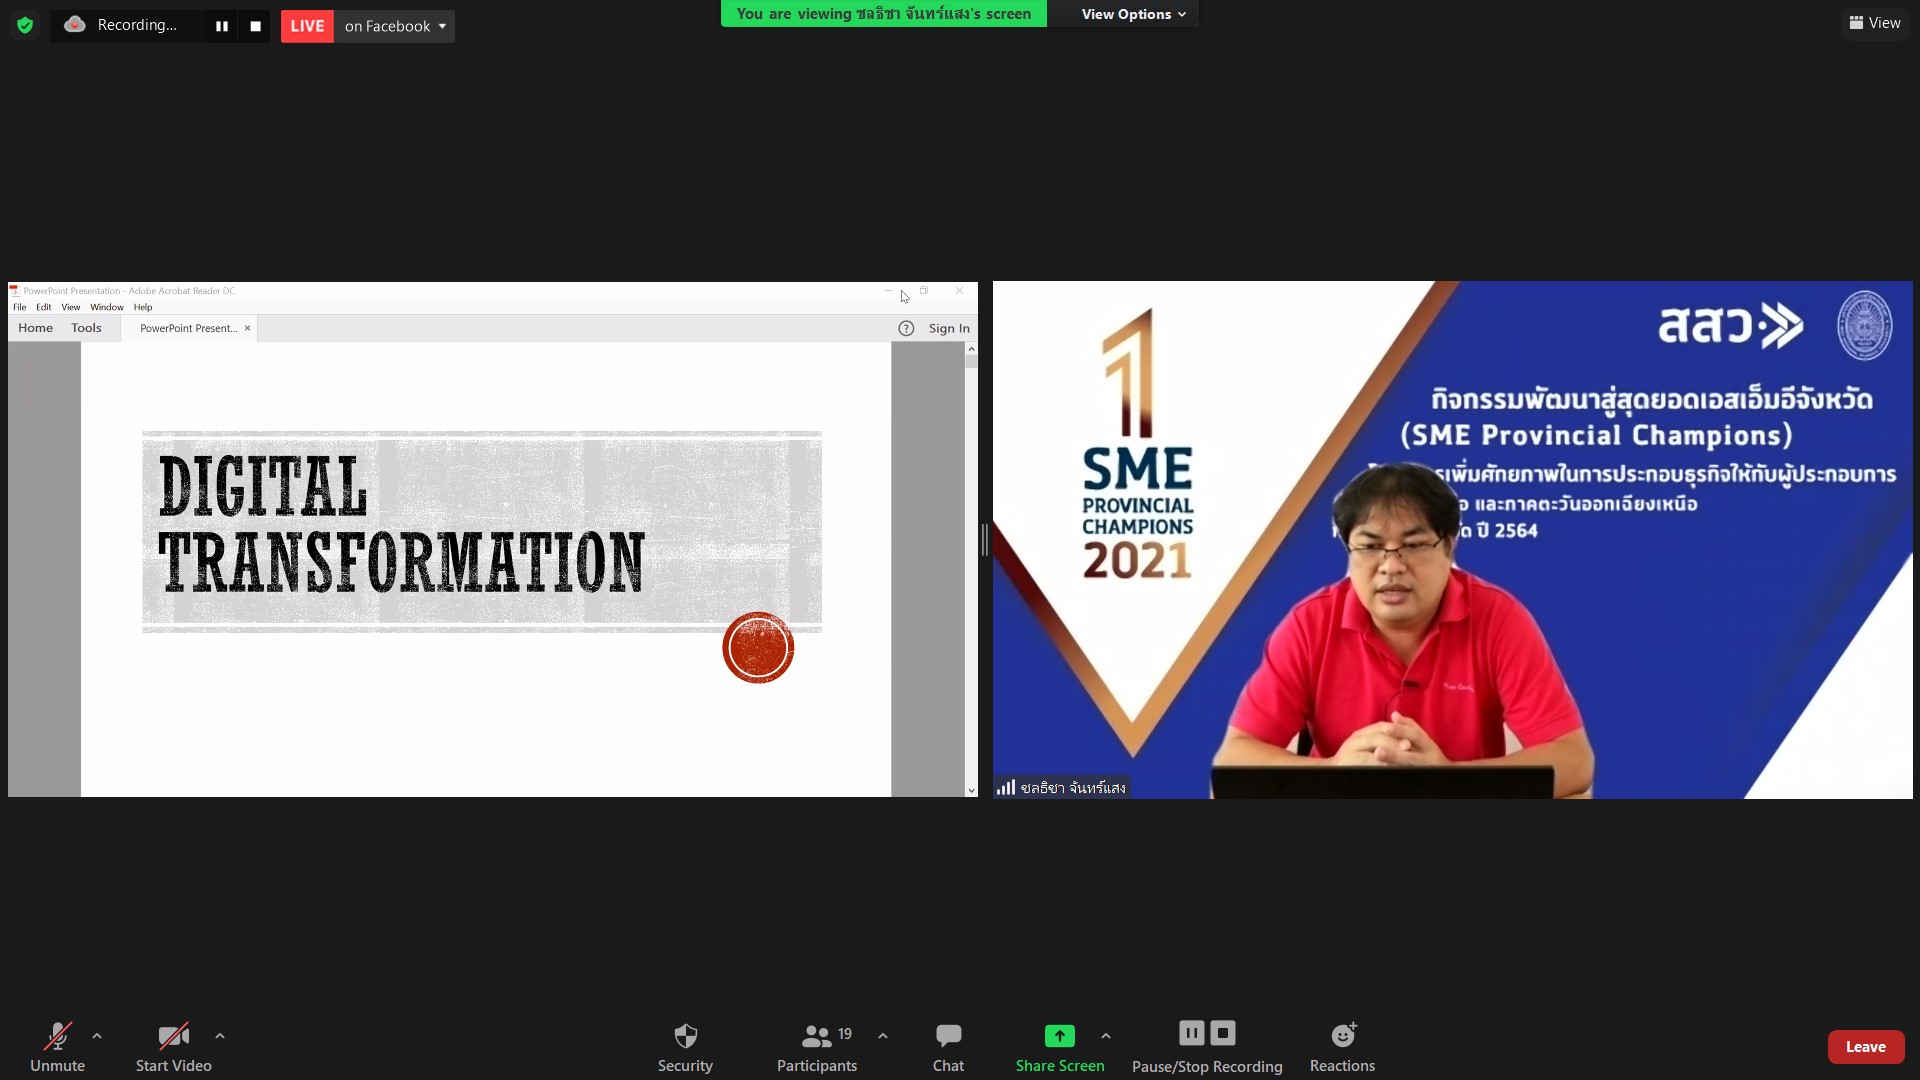
Task: Click the shared document vertical scrollbar
Action: point(971,570)
